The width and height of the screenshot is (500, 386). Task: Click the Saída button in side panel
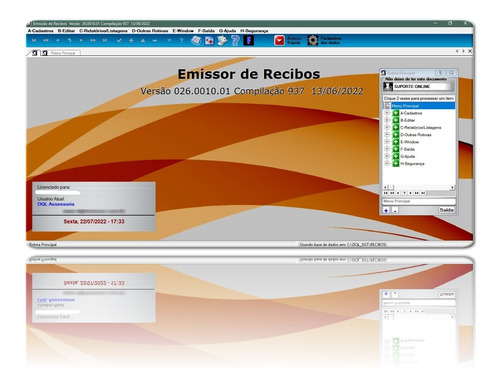click(x=446, y=210)
